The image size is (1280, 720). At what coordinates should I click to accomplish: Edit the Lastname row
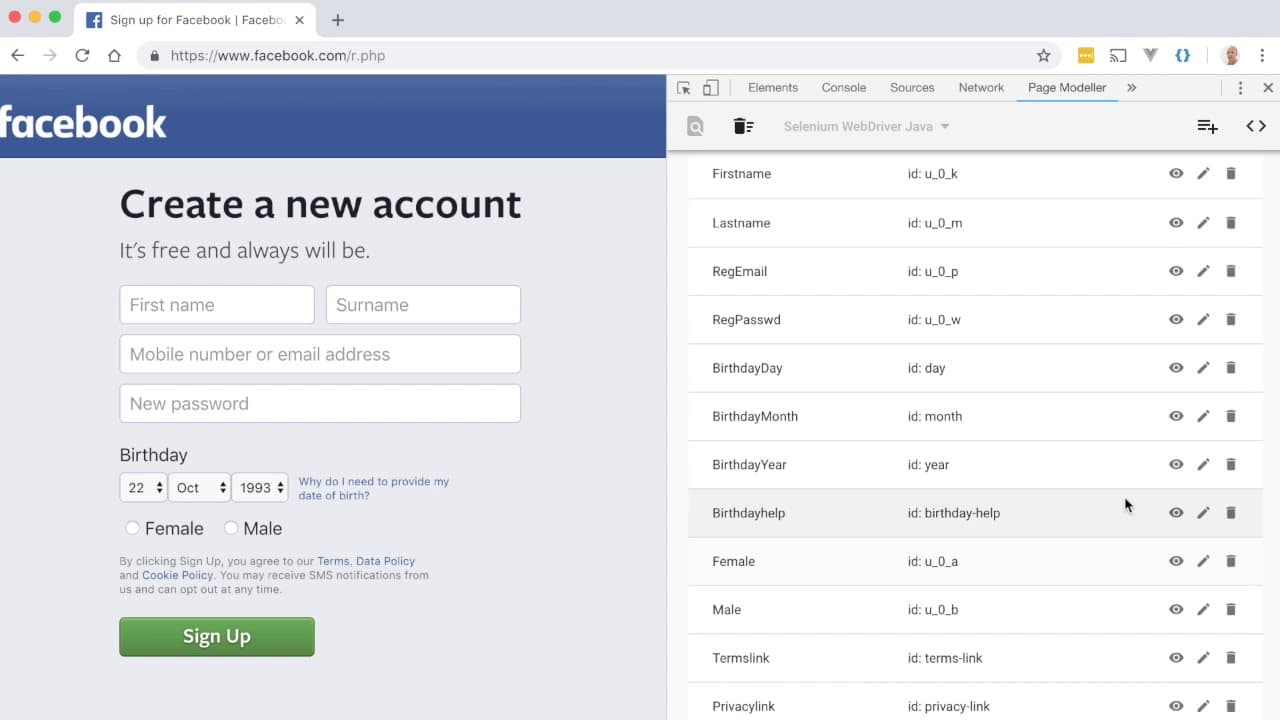coord(1203,222)
